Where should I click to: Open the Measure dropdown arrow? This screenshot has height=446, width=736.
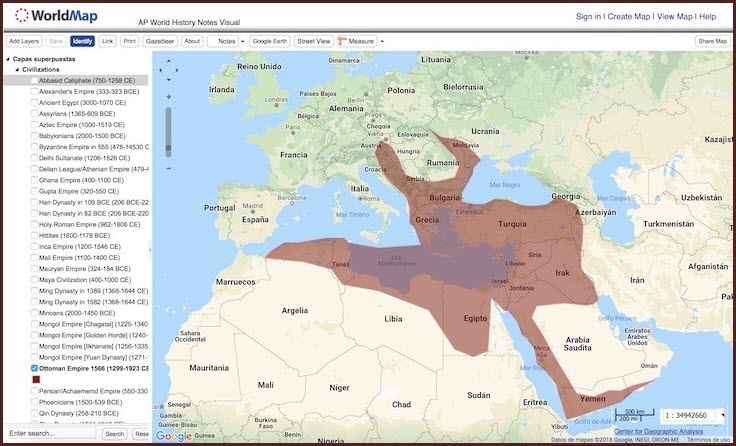coord(381,41)
